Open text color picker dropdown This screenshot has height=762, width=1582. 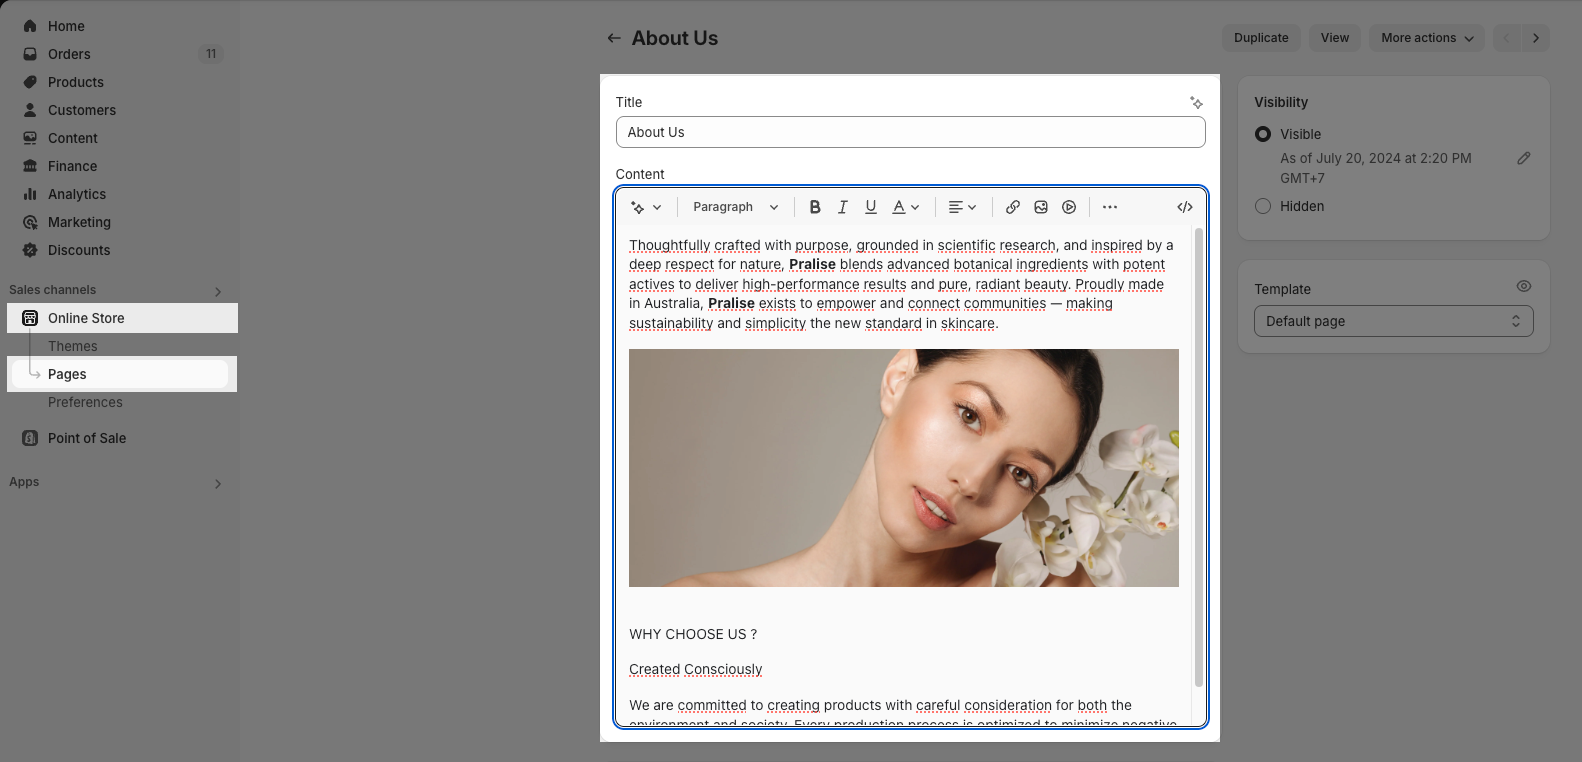[x=906, y=207]
